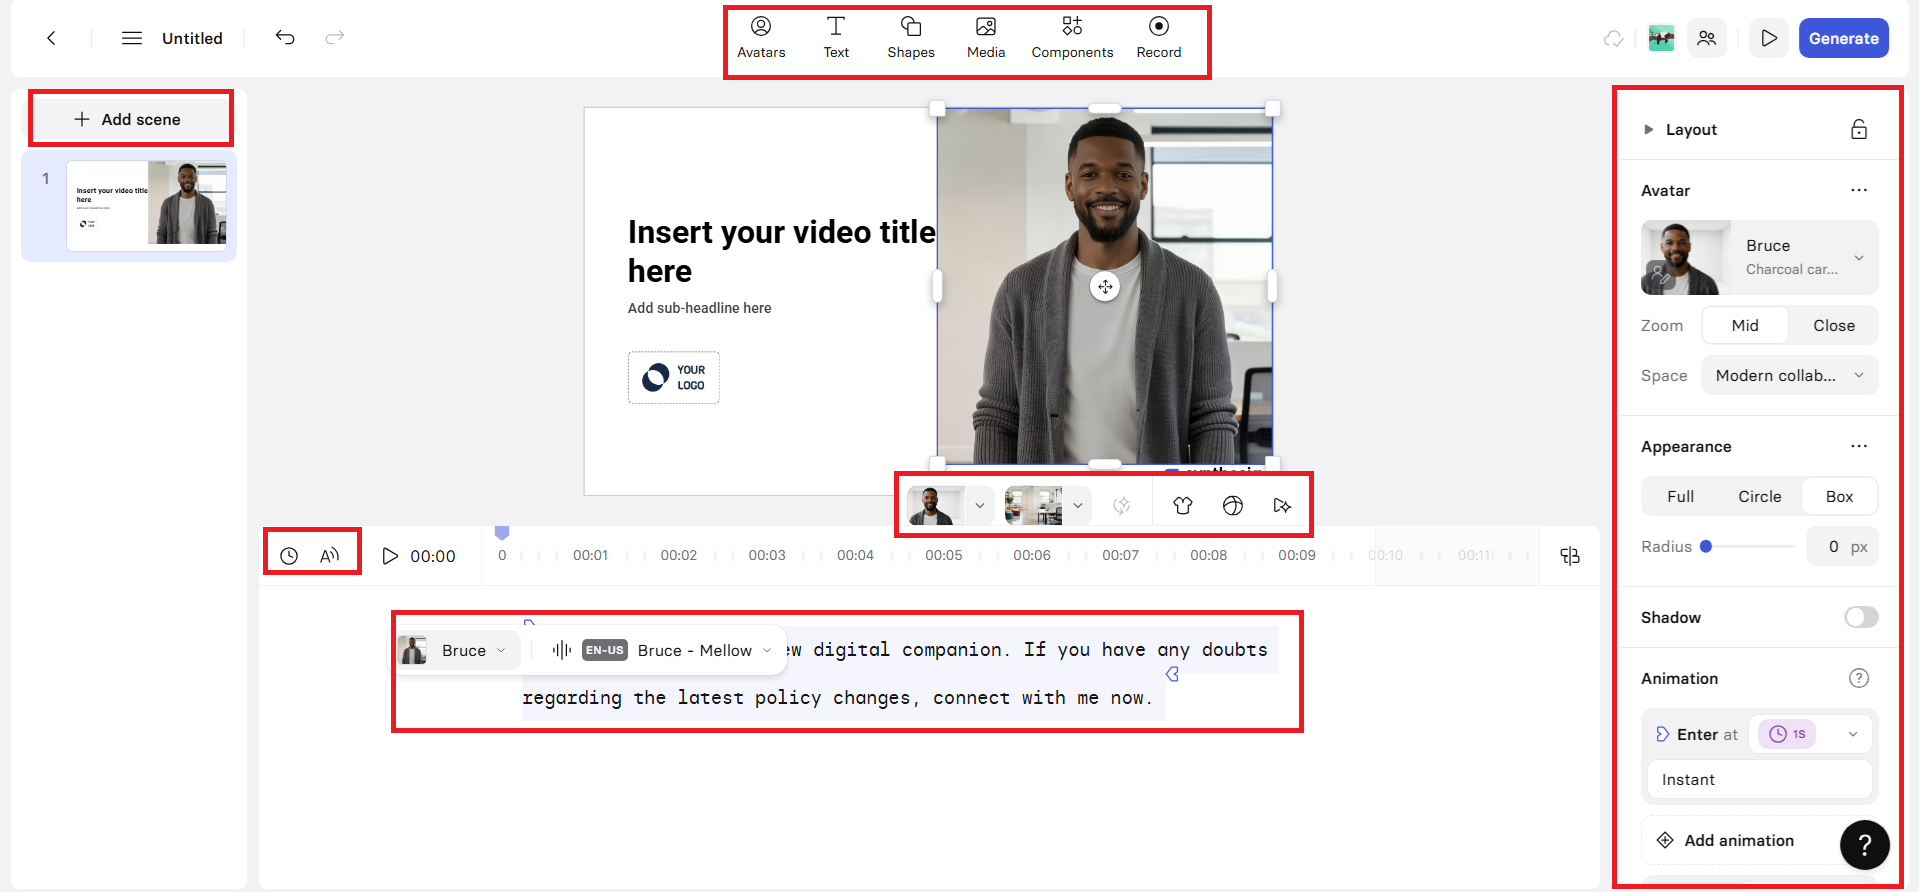This screenshot has width=1919, height=892.
Task: Click the timeline playhead marker
Action: coord(502,533)
